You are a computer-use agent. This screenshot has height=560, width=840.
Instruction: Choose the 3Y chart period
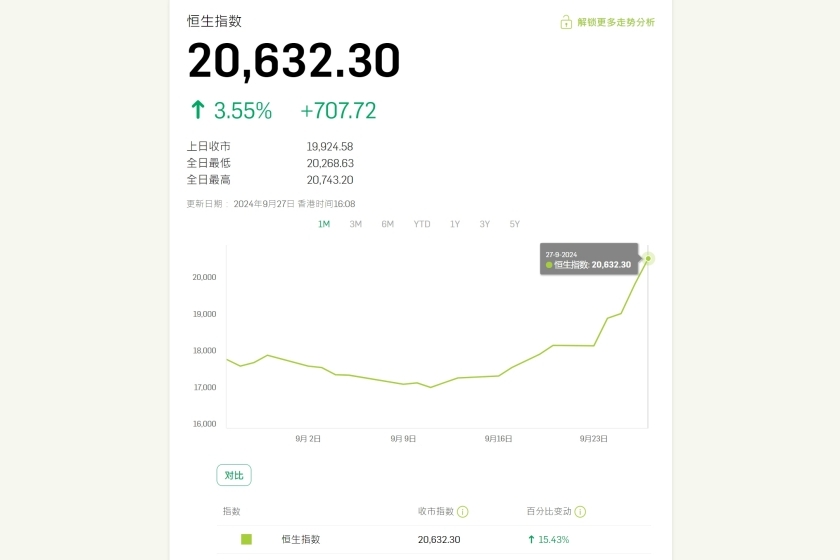[x=485, y=224]
